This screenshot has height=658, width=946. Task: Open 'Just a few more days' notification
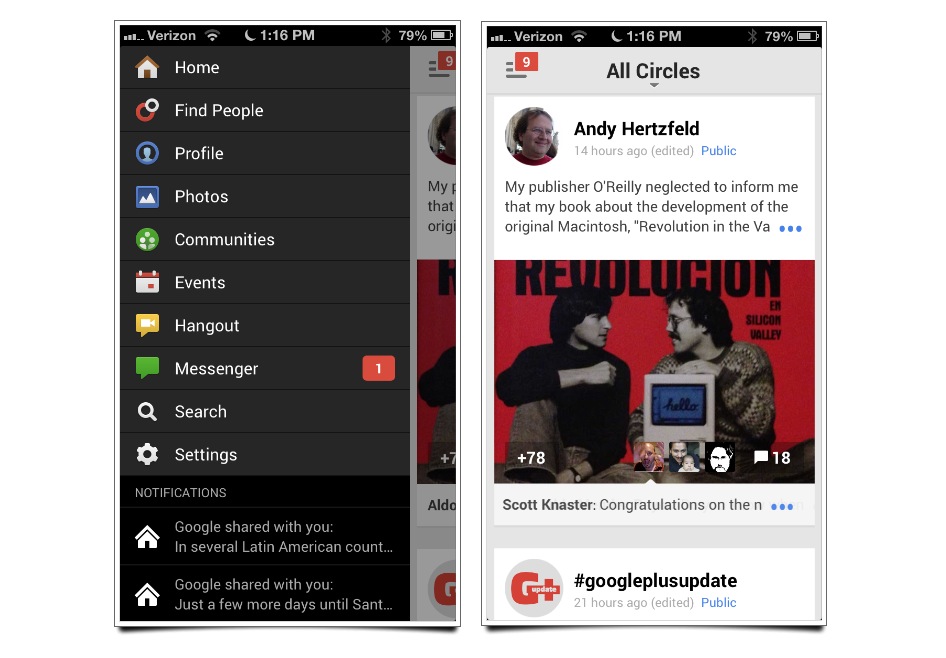265,593
